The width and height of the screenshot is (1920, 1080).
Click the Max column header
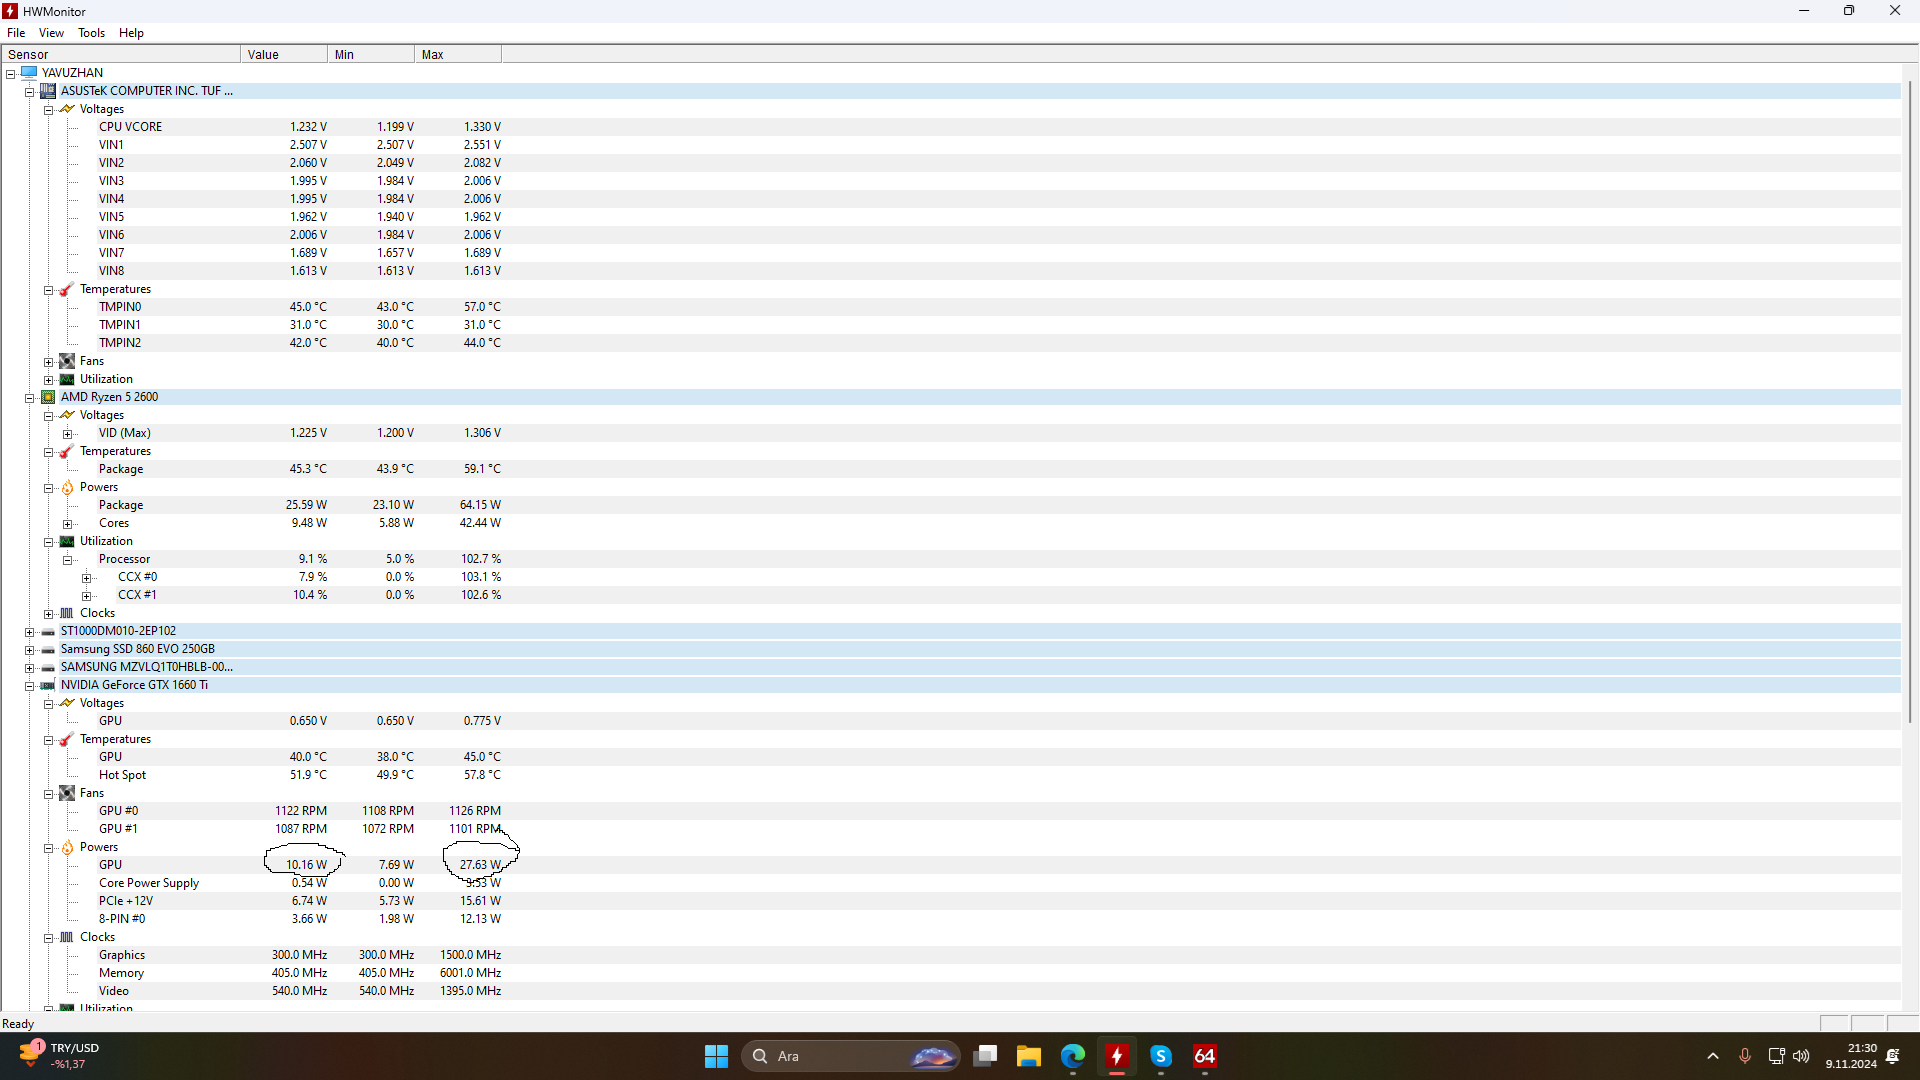[458, 54]
